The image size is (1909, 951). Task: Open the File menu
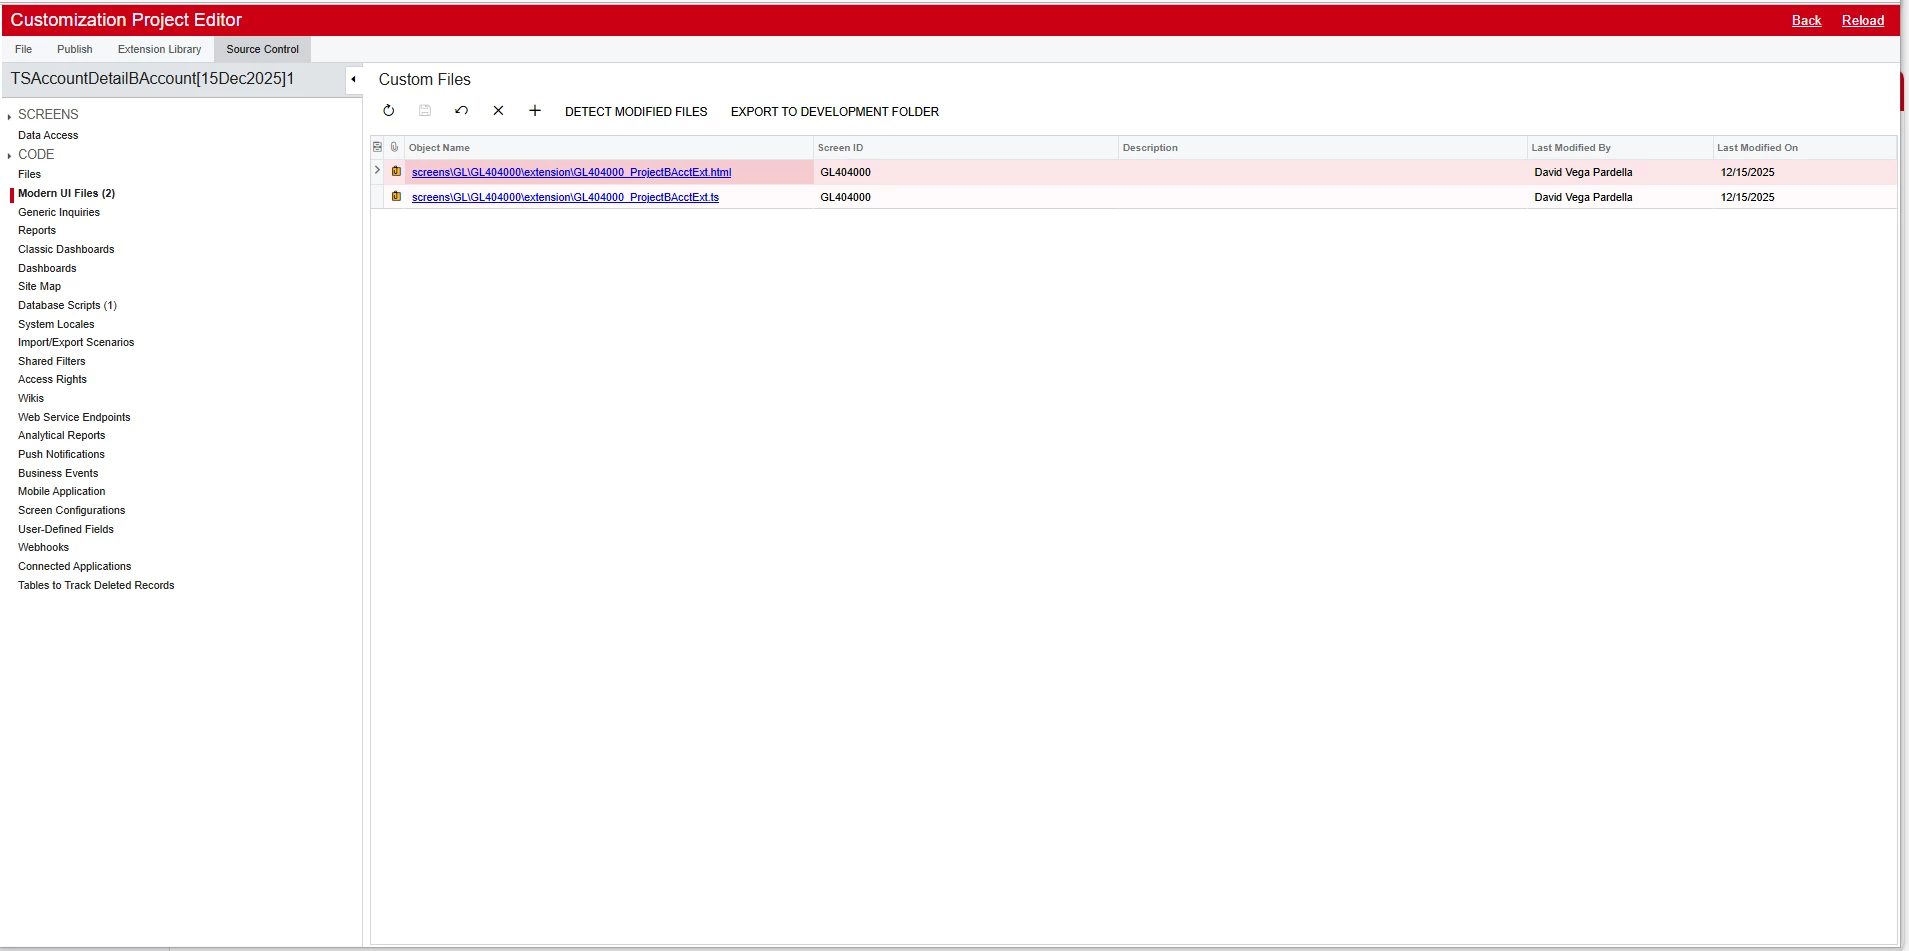[x=24, y=49]
